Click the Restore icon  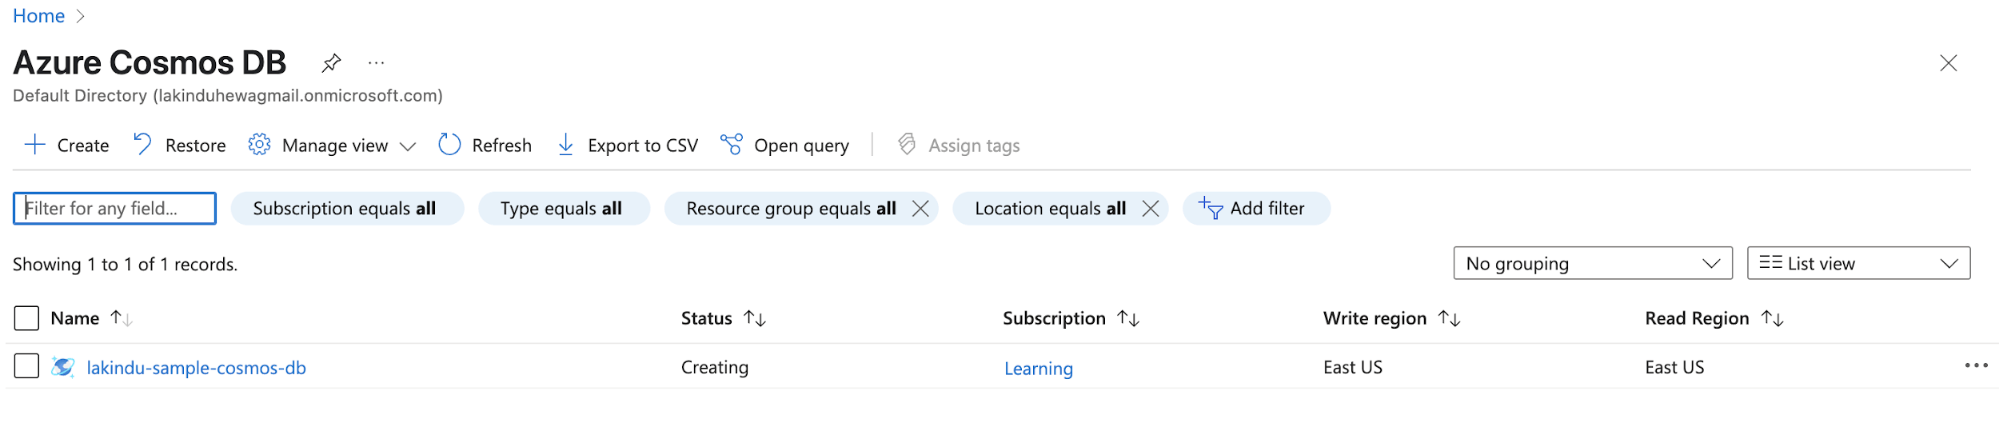pyautogui.click(x=143, y=145)
